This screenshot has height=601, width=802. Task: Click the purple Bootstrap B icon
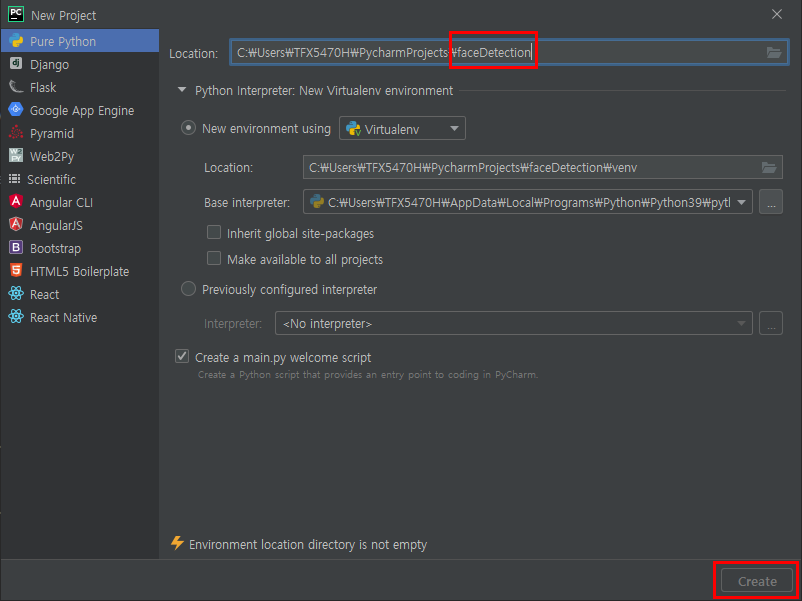[16, 247]
